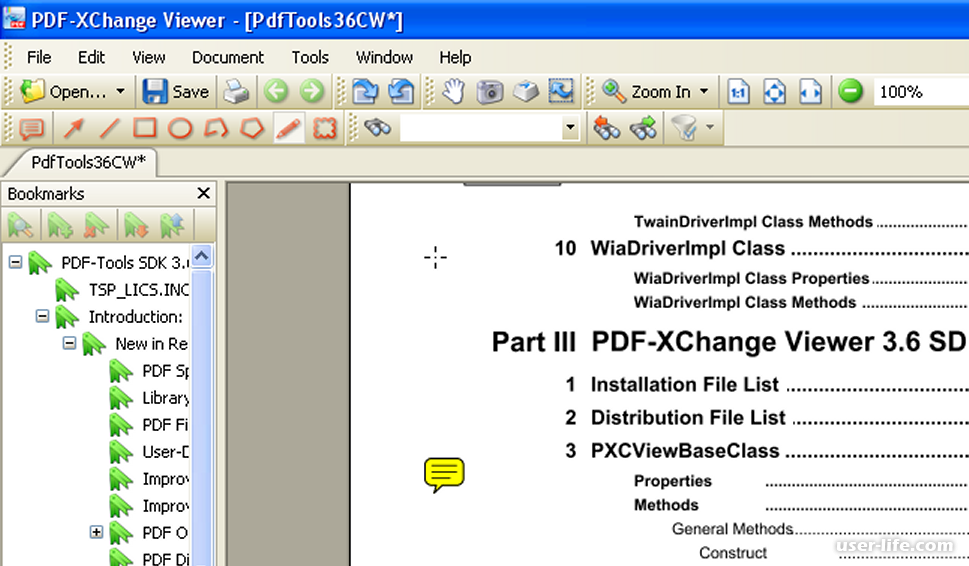Zoom out with green minus button
This screenshot has width=969, height=566.
point(850,91)
